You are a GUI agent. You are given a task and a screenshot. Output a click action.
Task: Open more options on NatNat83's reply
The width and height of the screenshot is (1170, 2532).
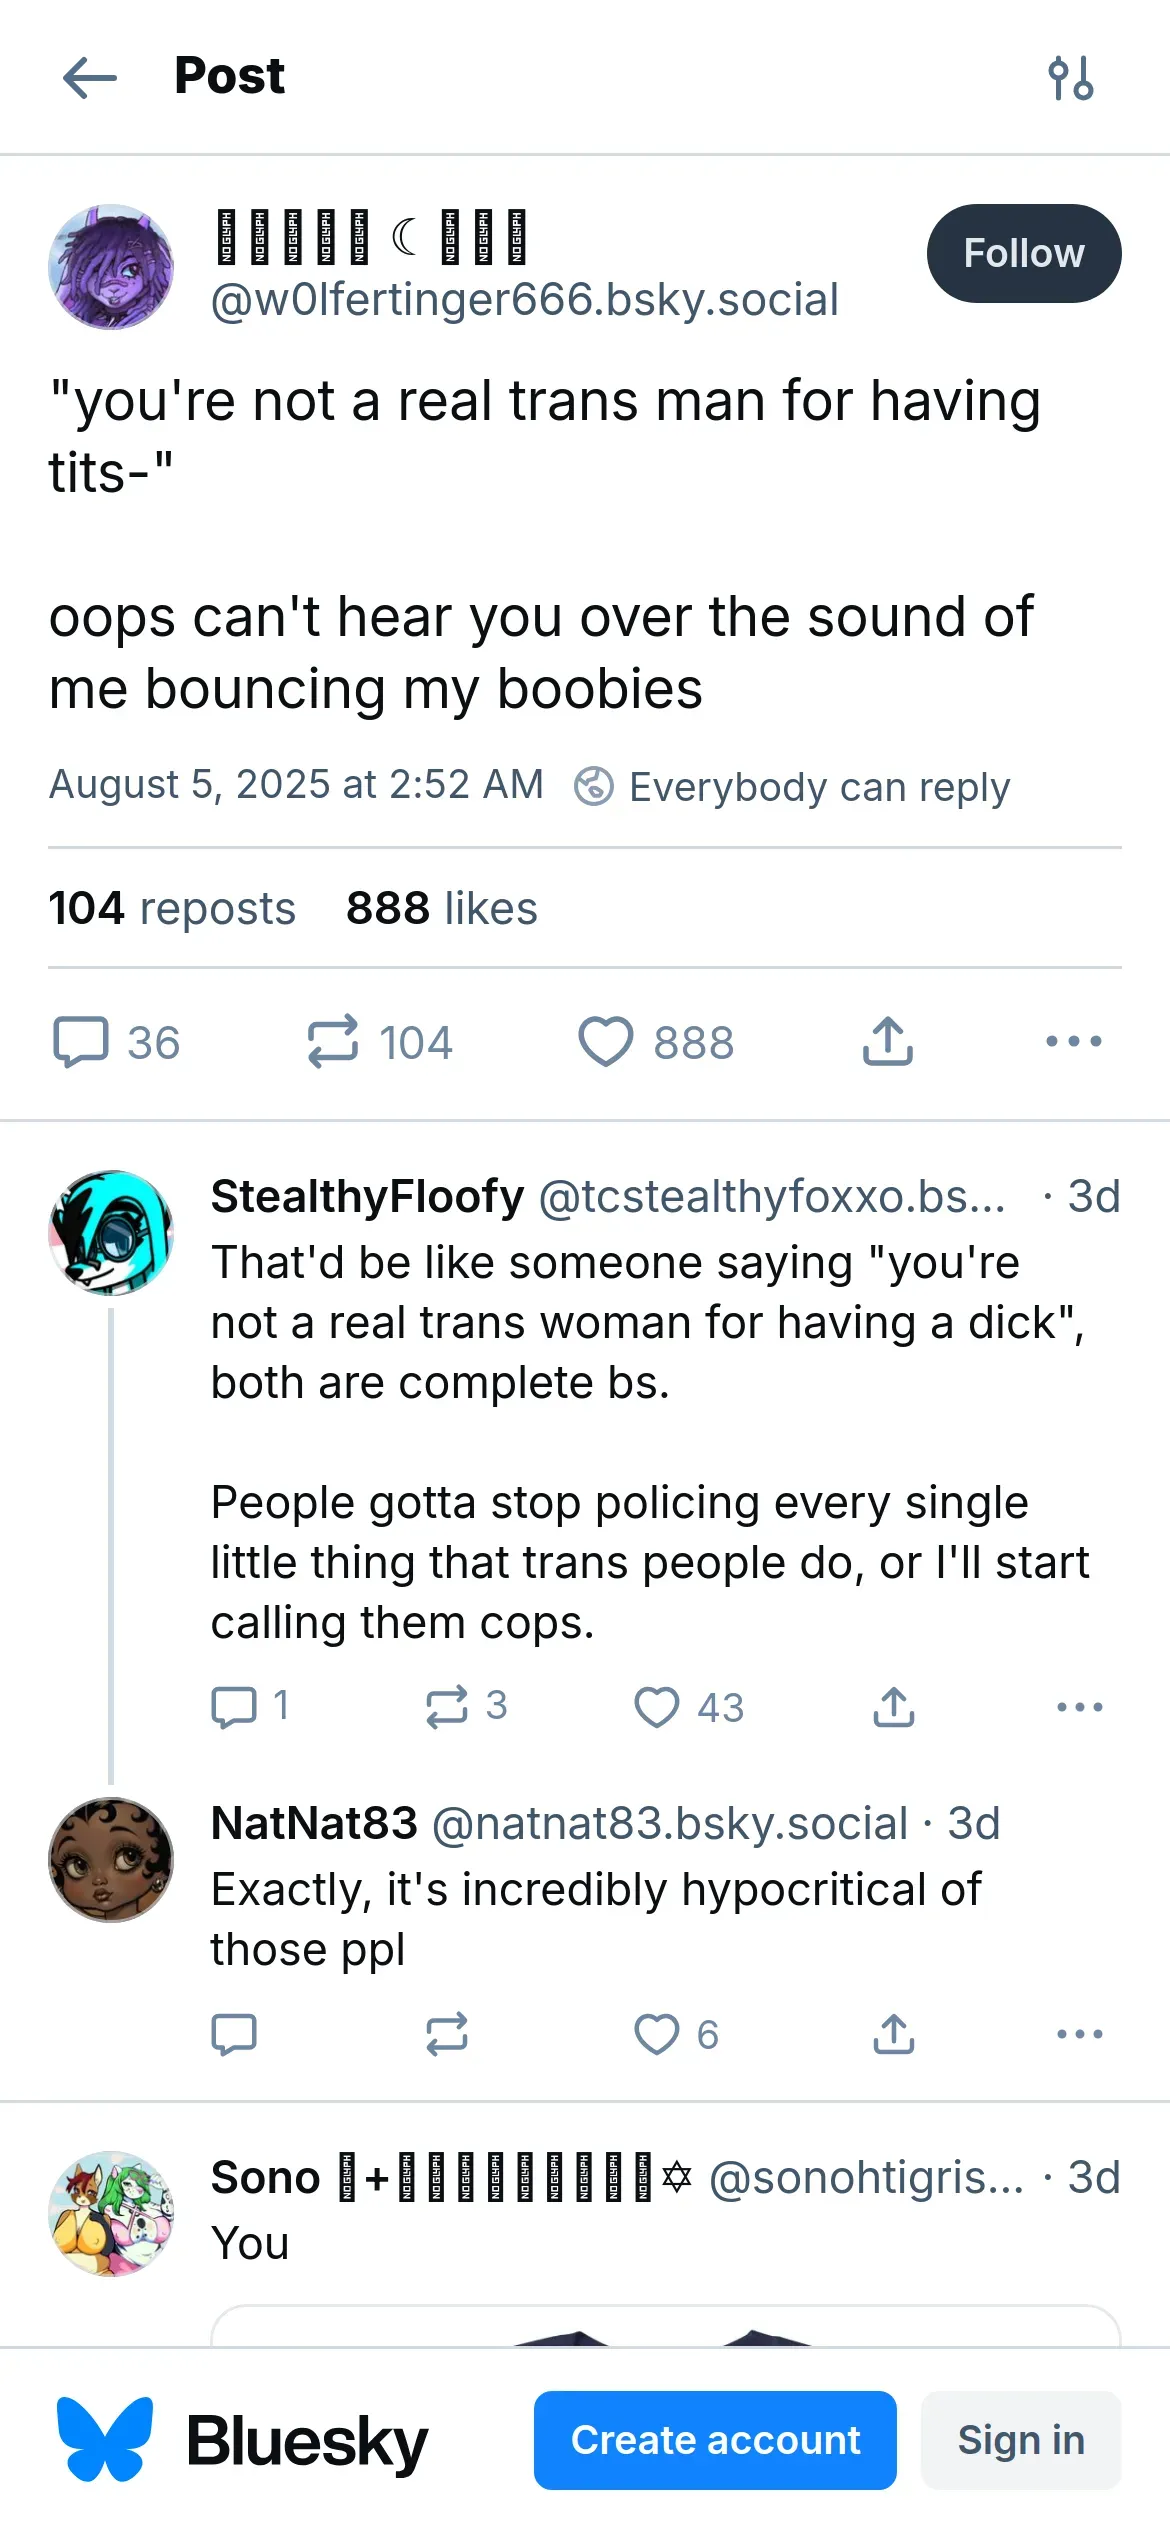[x=1079, y=2034]
